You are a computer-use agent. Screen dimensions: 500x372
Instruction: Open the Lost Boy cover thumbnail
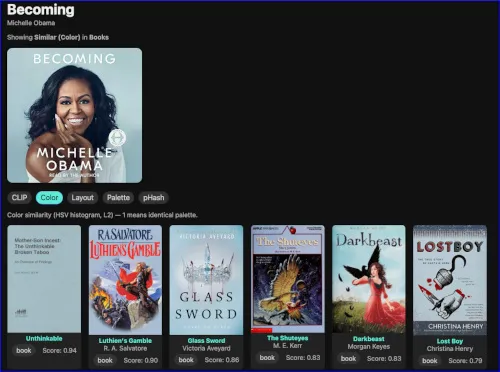point(450,280)
